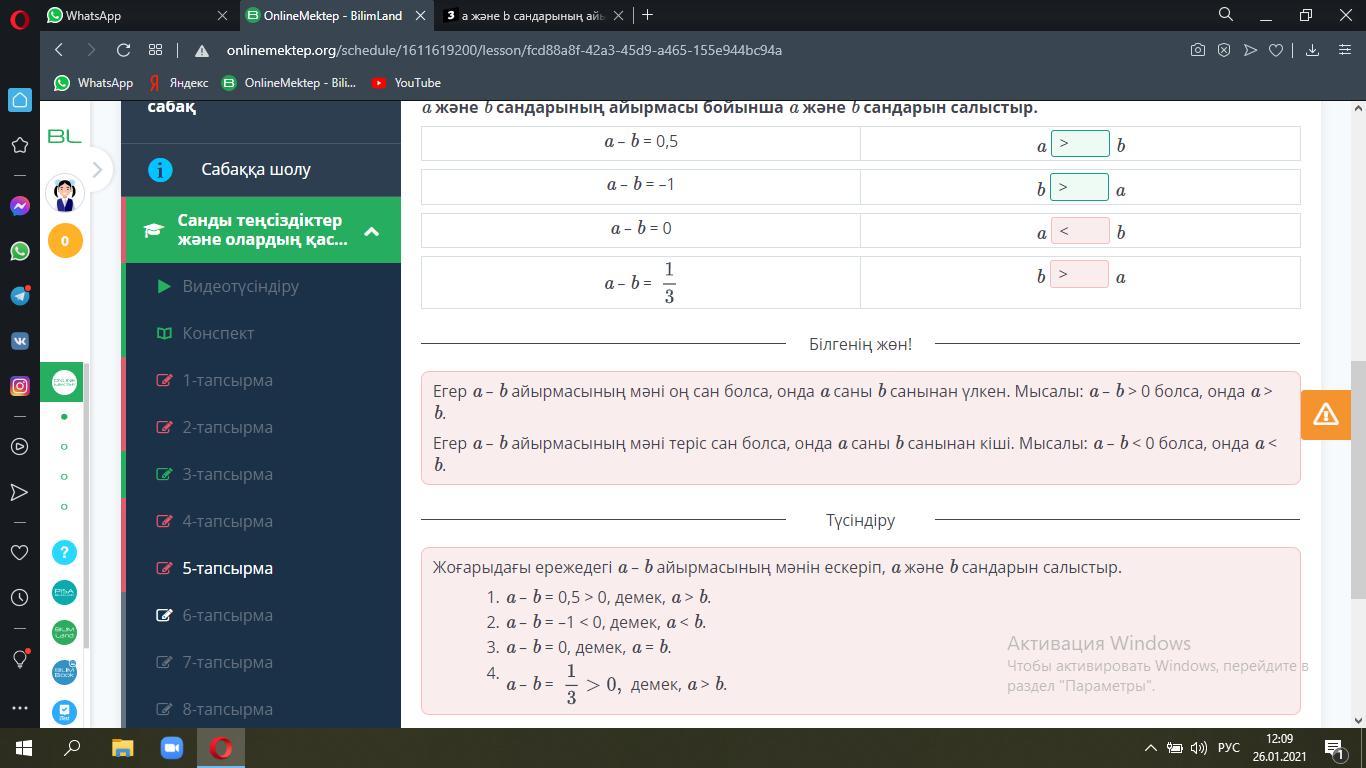This screenshot has height=768, width=1366.
Task: Open the VK sidebar icon
Action: coord(19,341)
